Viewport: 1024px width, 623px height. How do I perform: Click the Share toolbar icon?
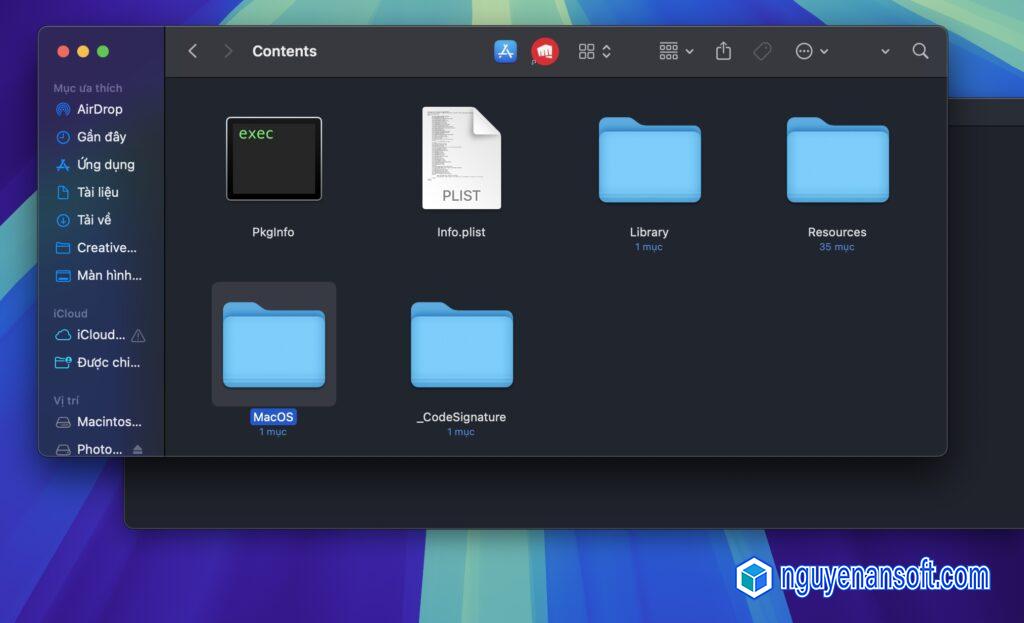click(723, 51)
